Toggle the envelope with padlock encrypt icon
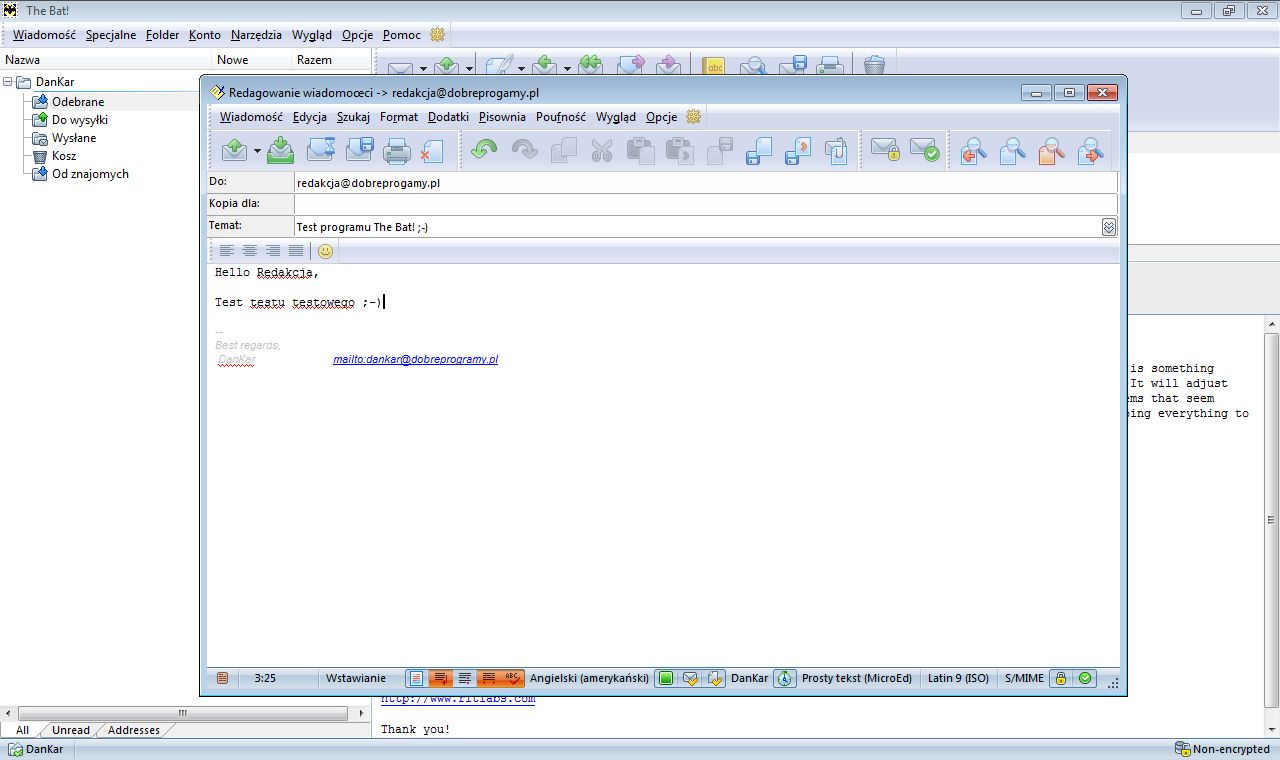Image resolution: width=1280 pixels, height=760 pixels. 886,151
